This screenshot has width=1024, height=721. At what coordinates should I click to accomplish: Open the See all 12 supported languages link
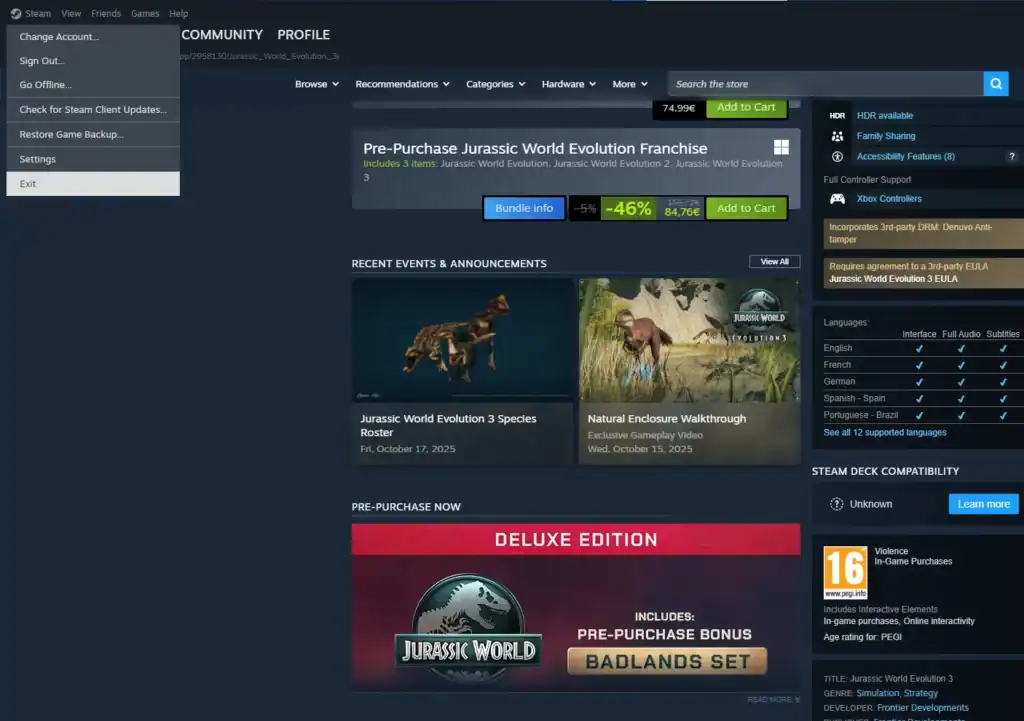[884, 433]
